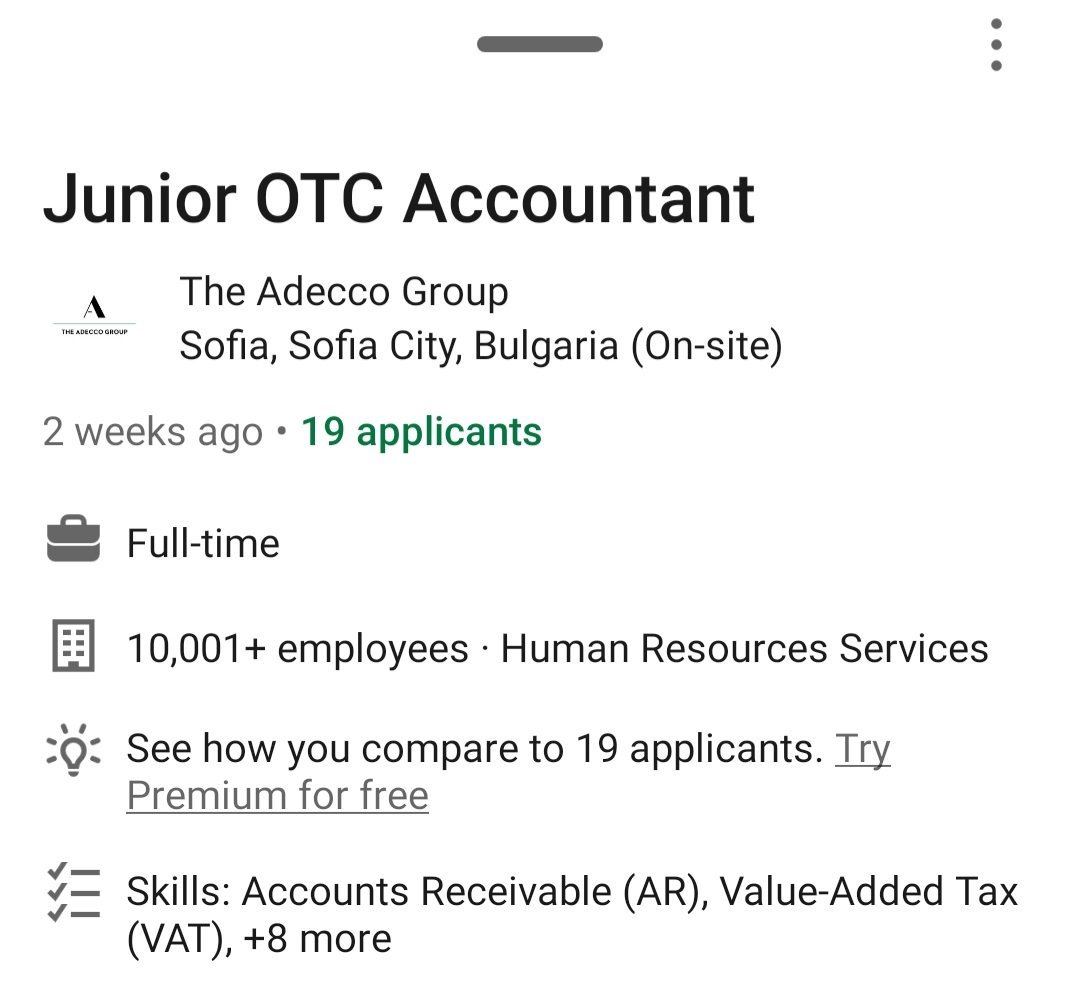Tap the Junior OTC Accountant title

pos(398,198)
